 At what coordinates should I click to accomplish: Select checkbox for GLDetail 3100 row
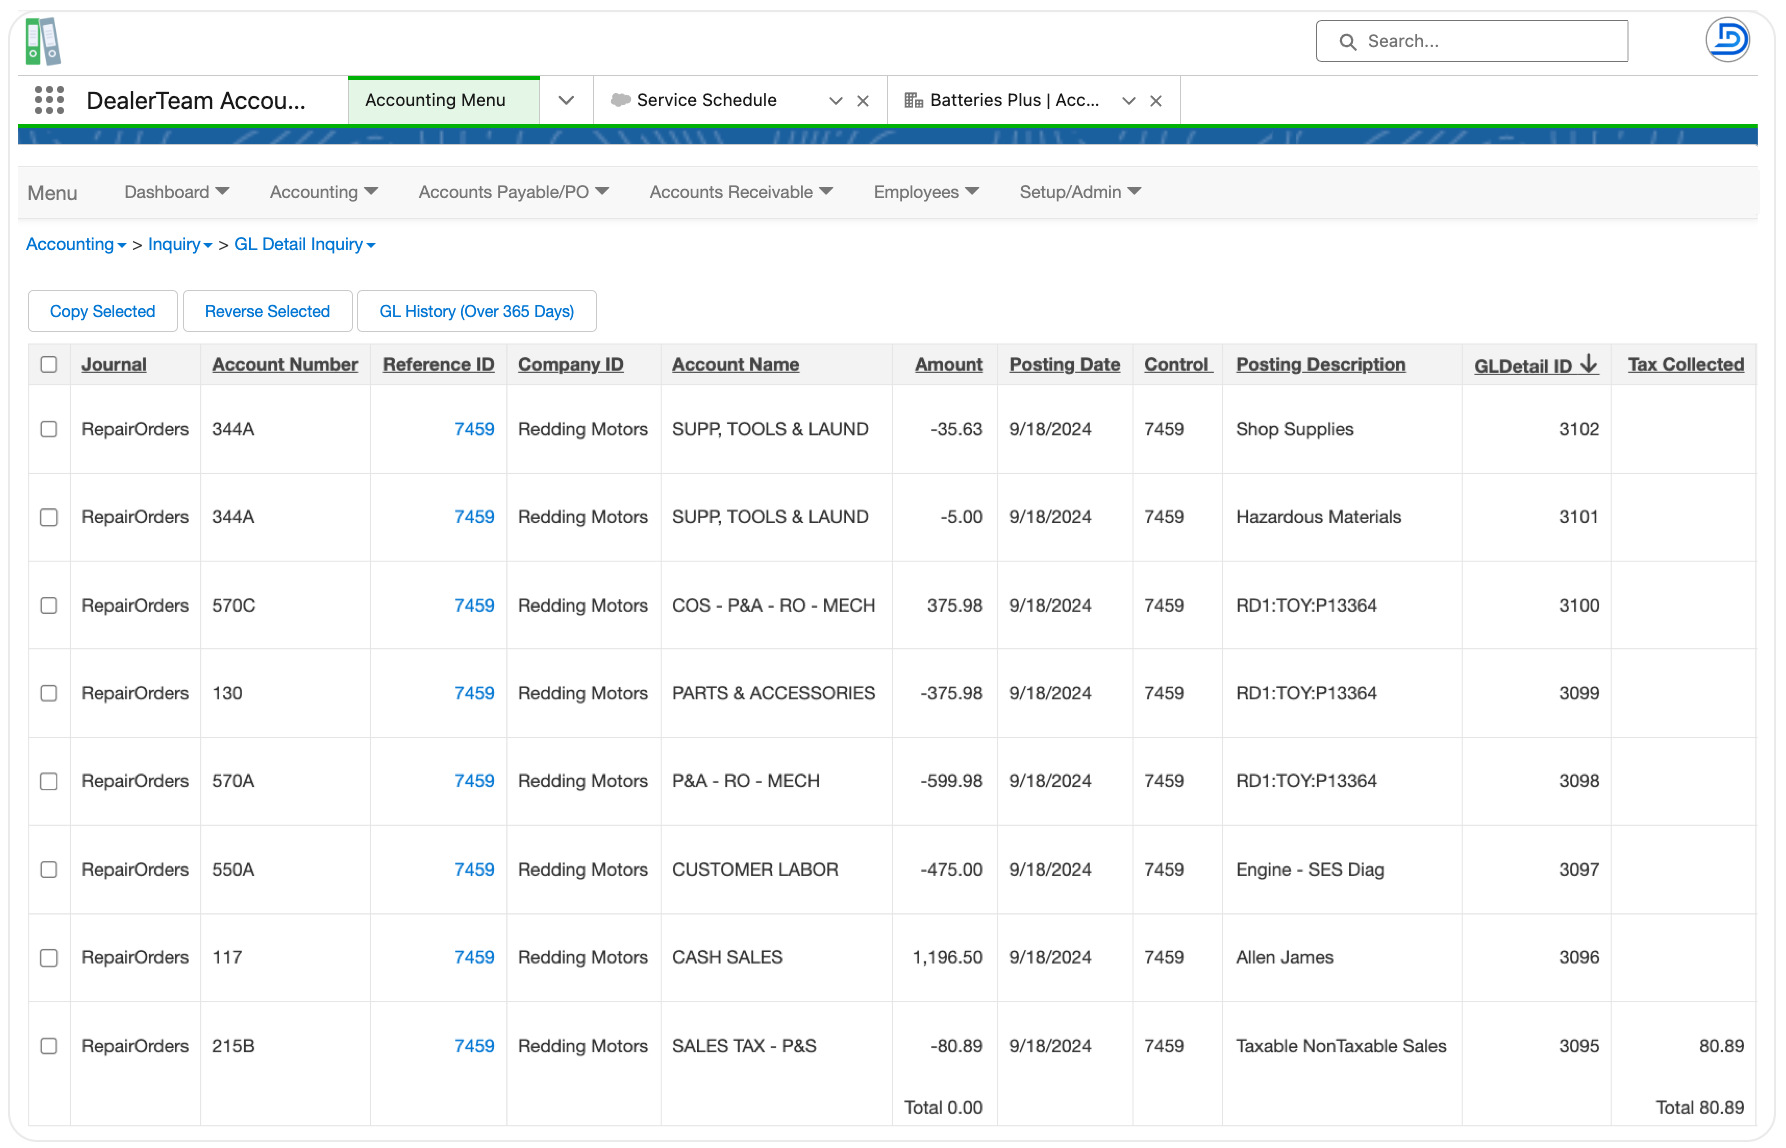coord(49,606)
